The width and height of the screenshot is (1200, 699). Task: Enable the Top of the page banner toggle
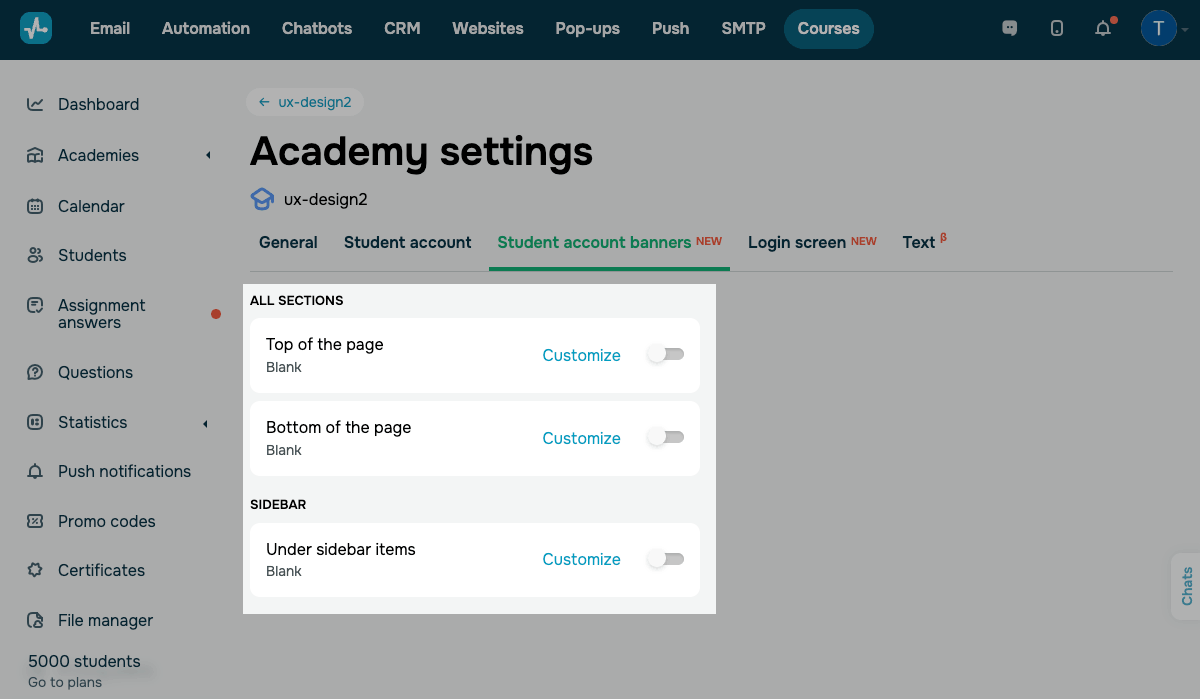tap(666, 355)
